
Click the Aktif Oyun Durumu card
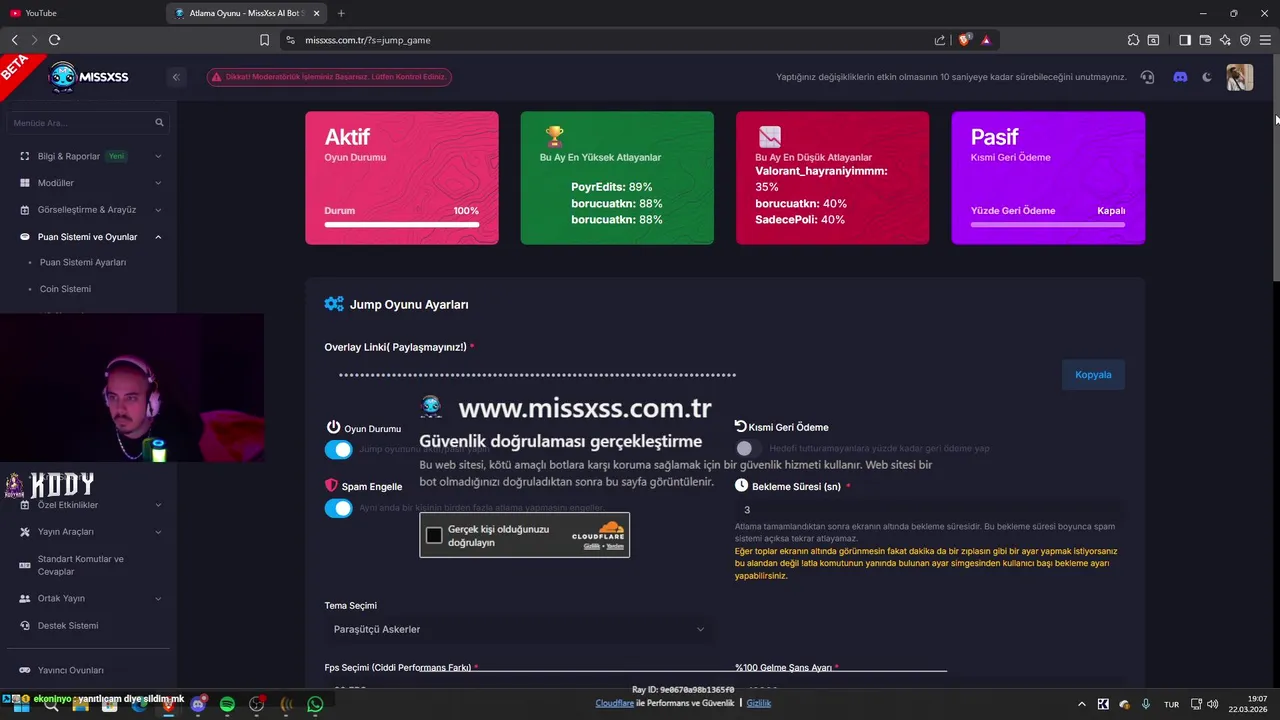(x=402, y=178)
